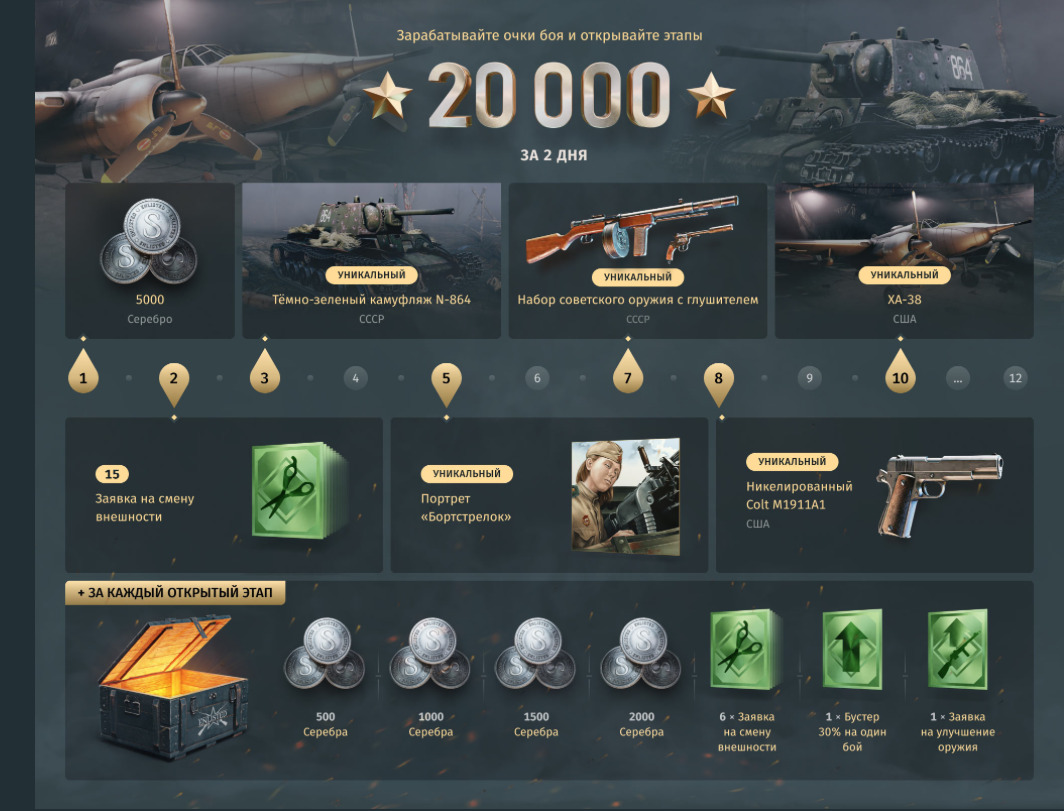The height and width of the screenshot is (811, 1064).
Task: Select the 500 Серебра coin reward
Action: 324,654
